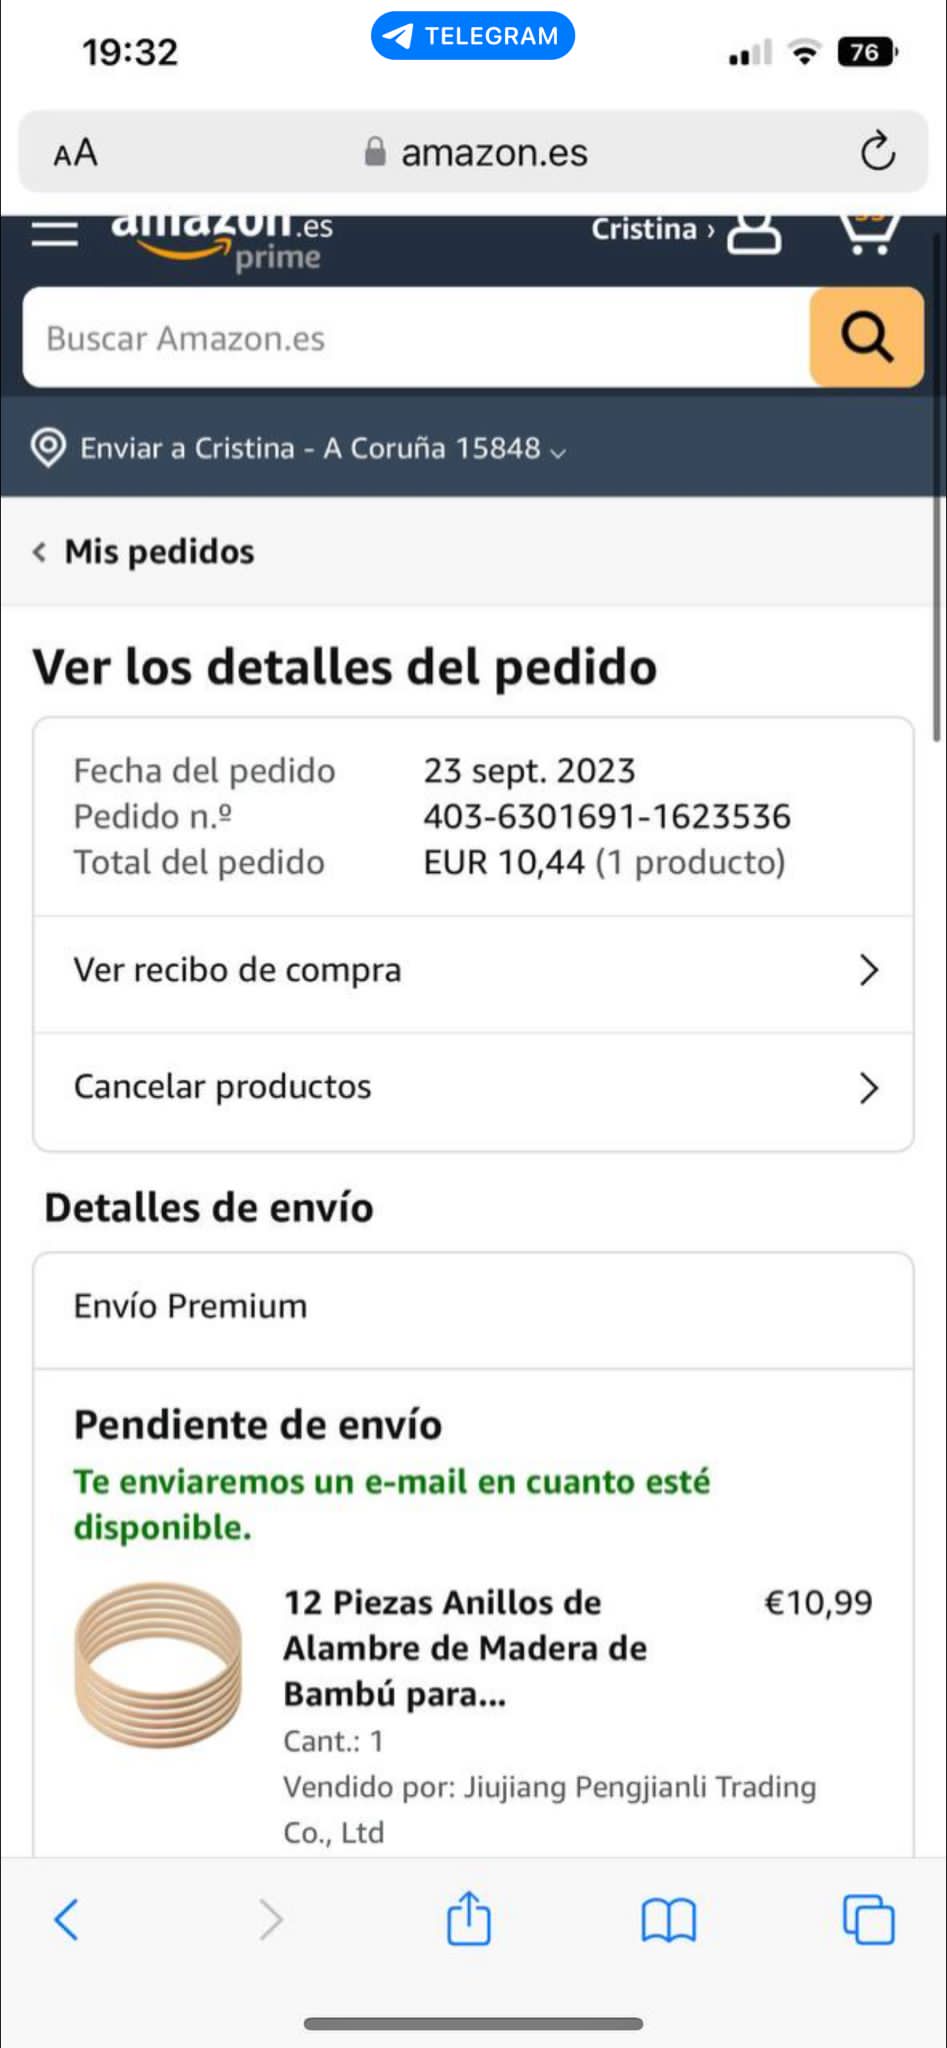Screen dimensions: 947x2048
Task: Open the Amazon.es prime logo home
Action: pyautogui.click(x=221, y=240)
